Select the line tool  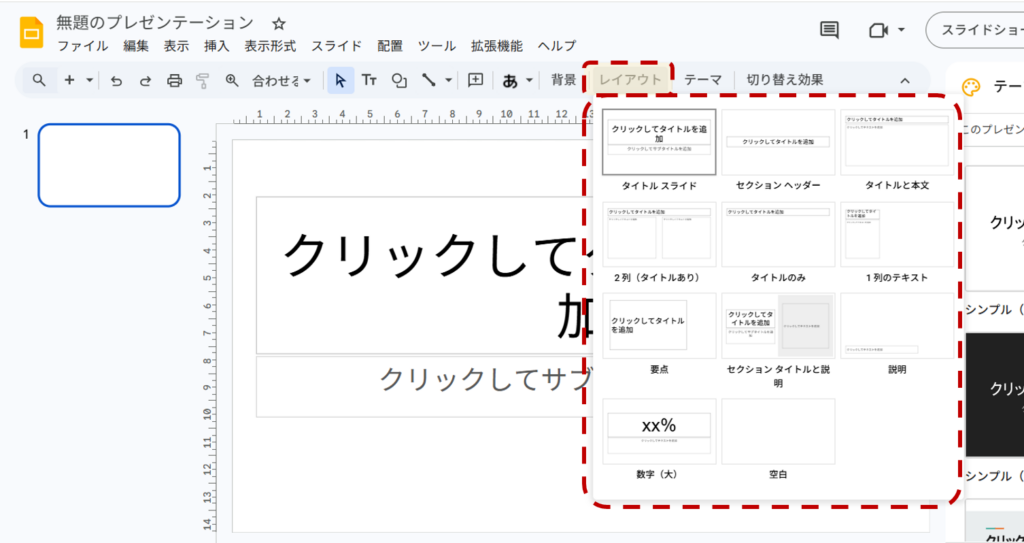(x=429, y=80)
